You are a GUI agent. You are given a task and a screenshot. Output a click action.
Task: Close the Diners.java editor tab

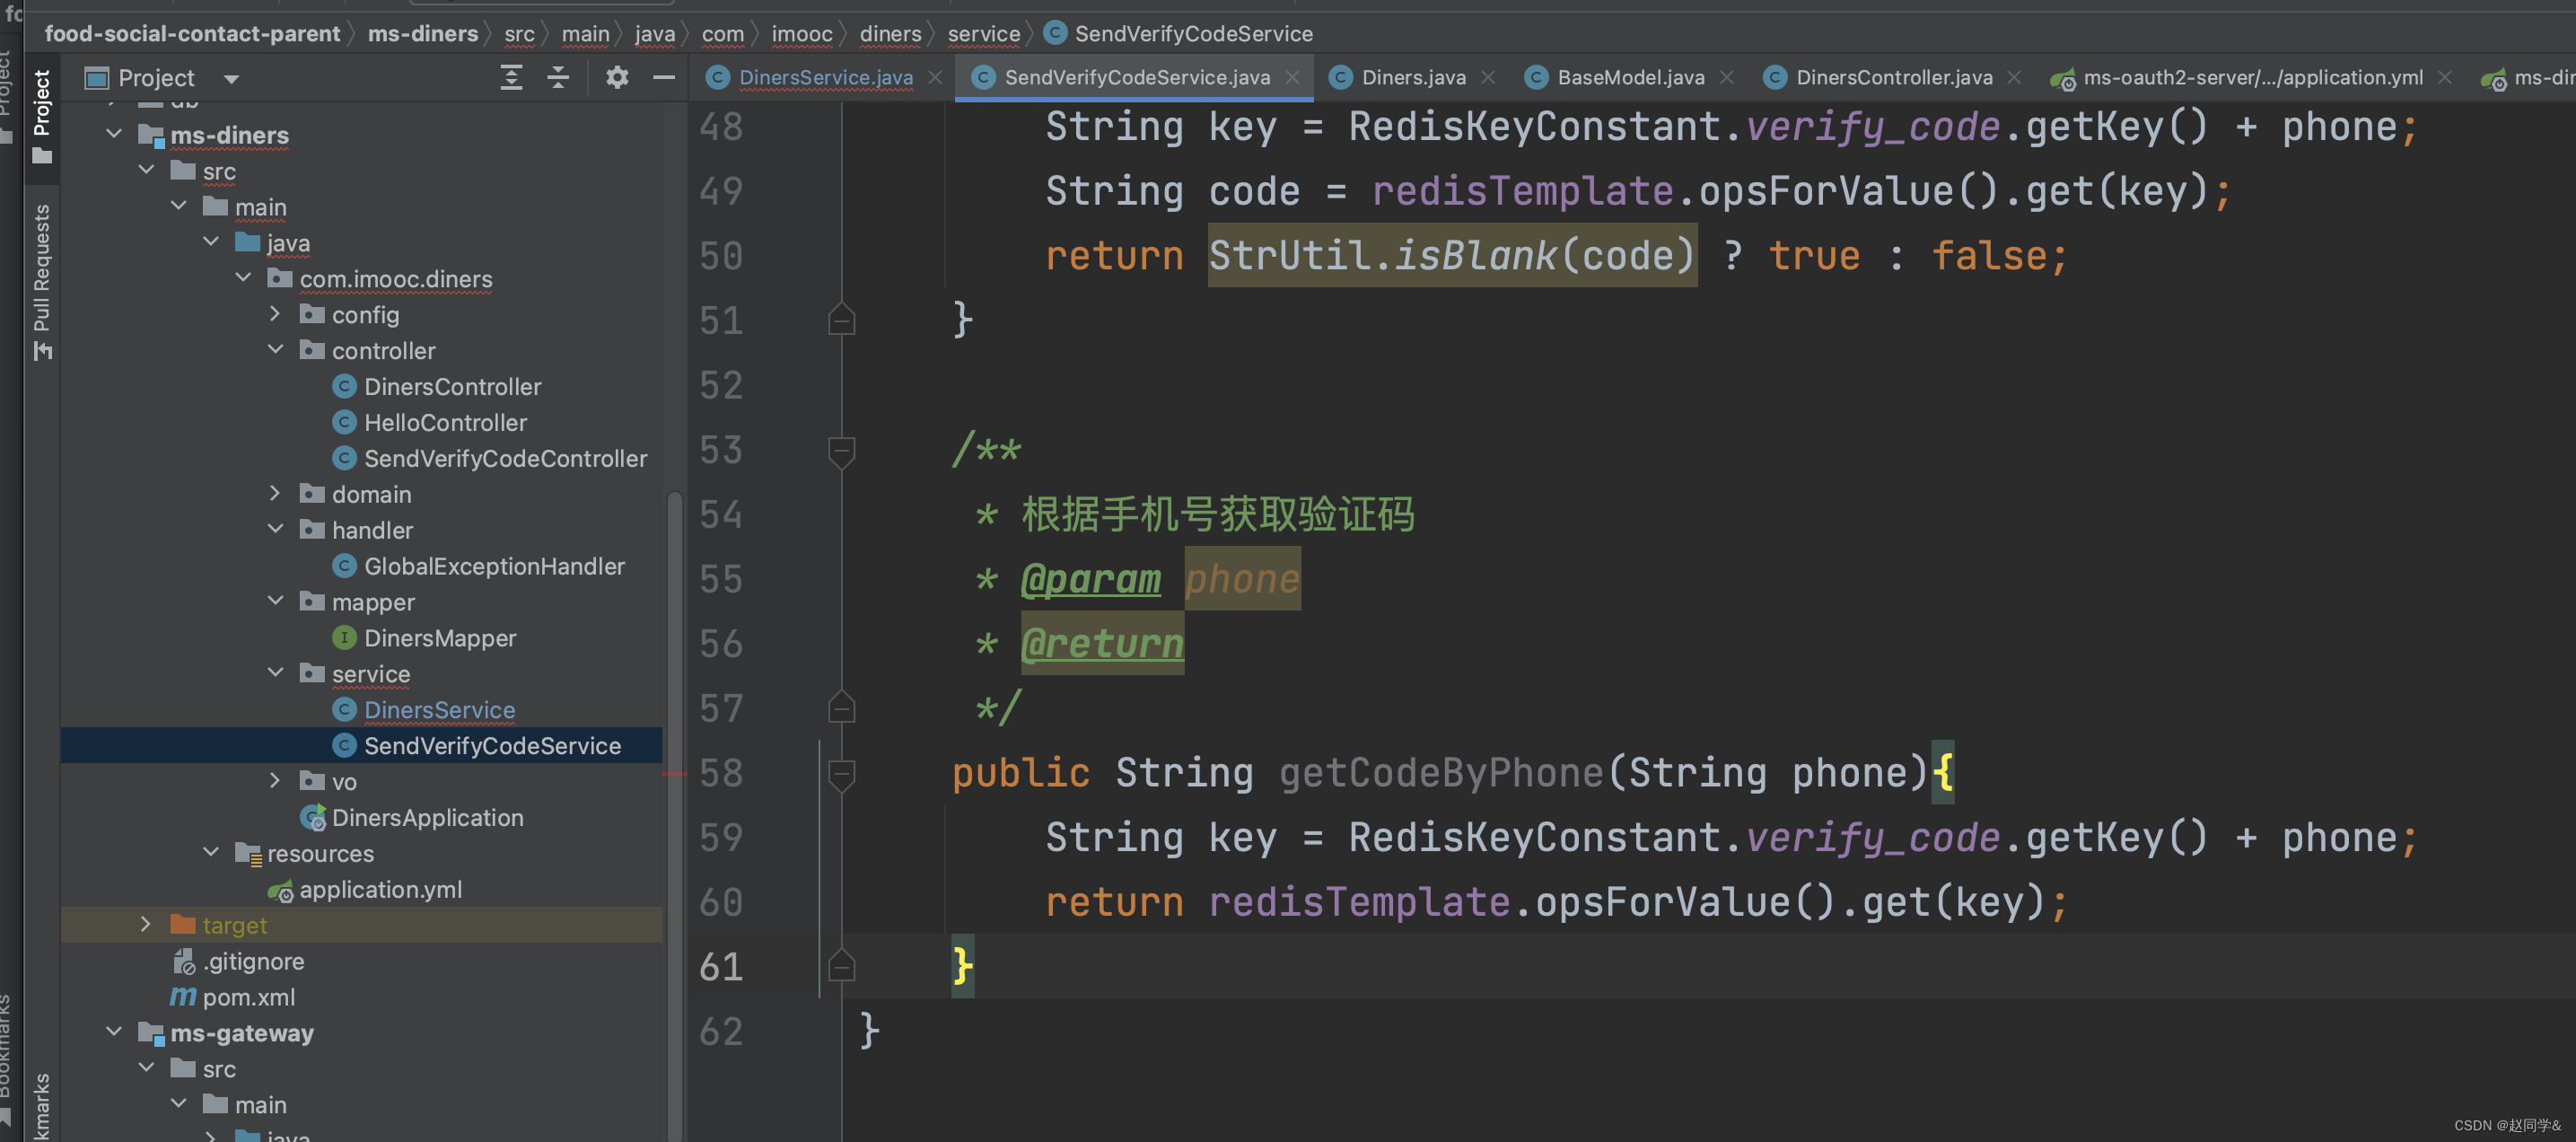(1488, 78)
